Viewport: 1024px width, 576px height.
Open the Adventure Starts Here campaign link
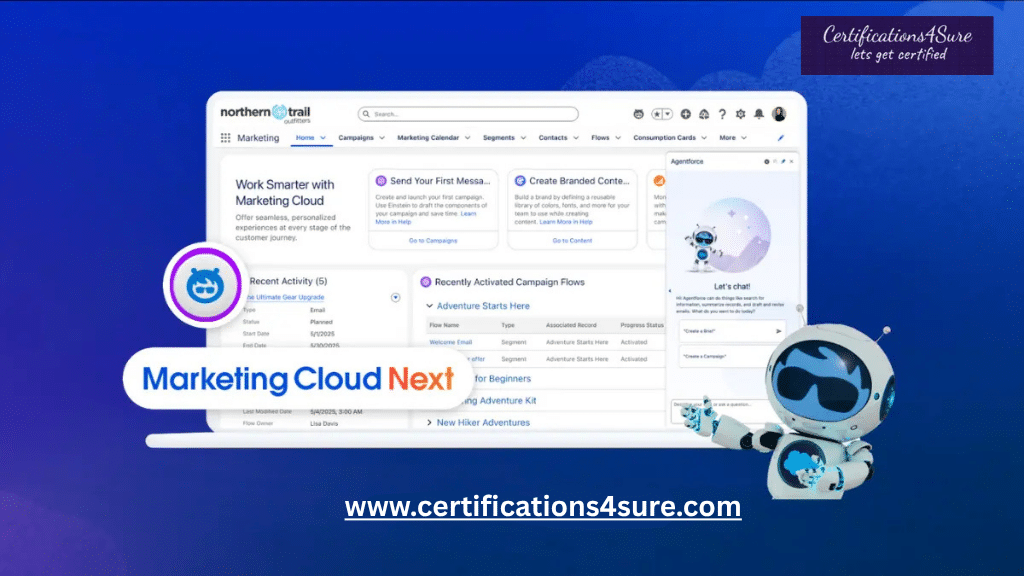(483, 306)
